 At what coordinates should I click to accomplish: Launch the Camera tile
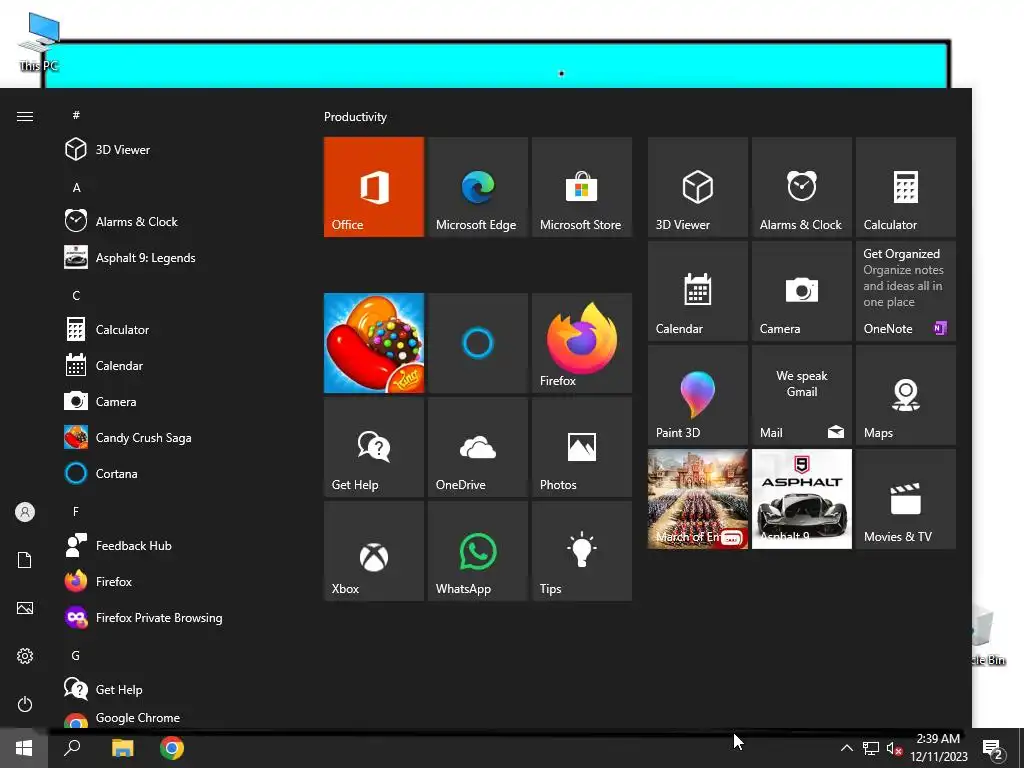coord(801,291)
